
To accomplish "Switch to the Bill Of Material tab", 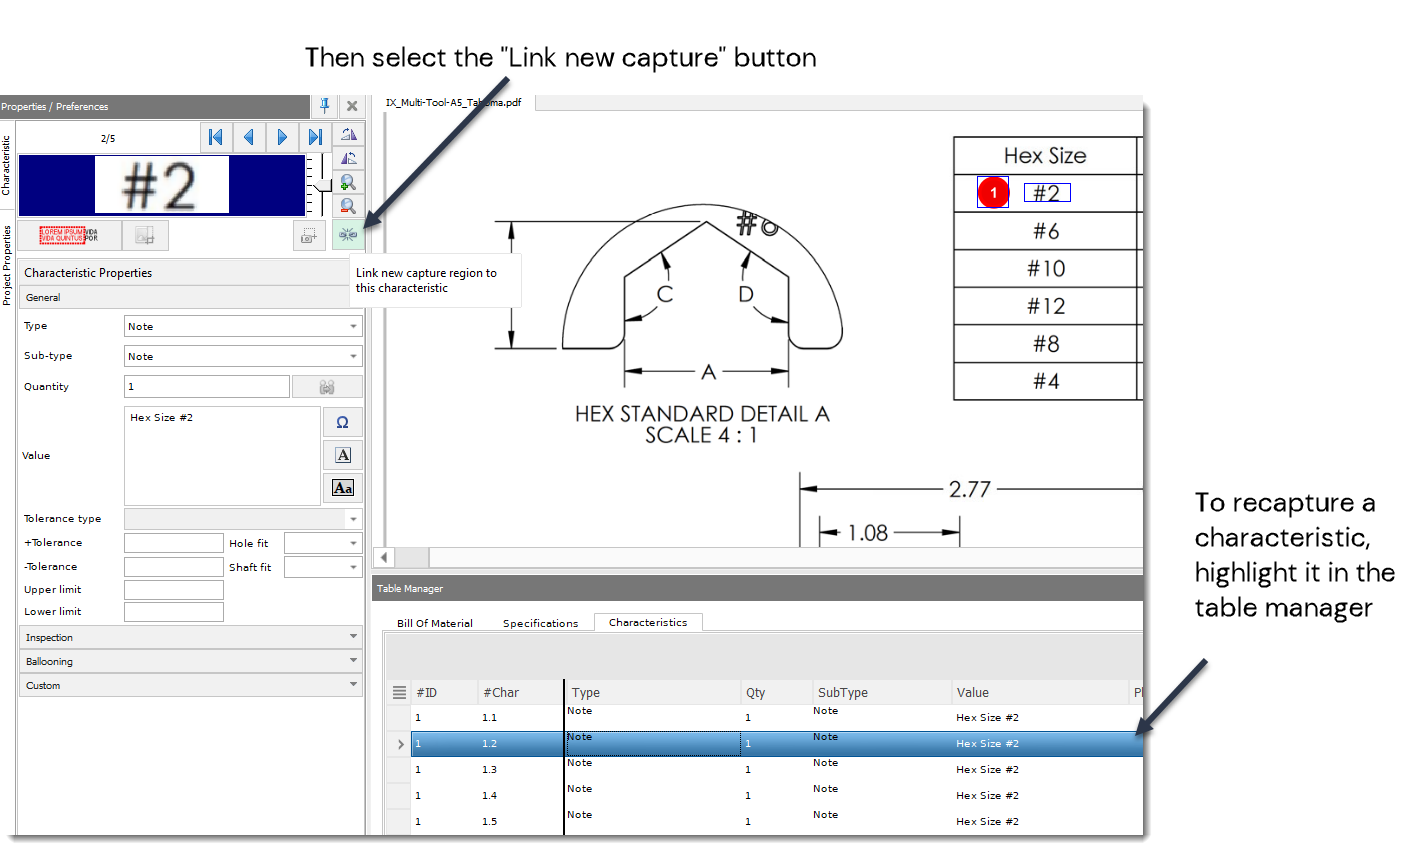I will [434, 622].
